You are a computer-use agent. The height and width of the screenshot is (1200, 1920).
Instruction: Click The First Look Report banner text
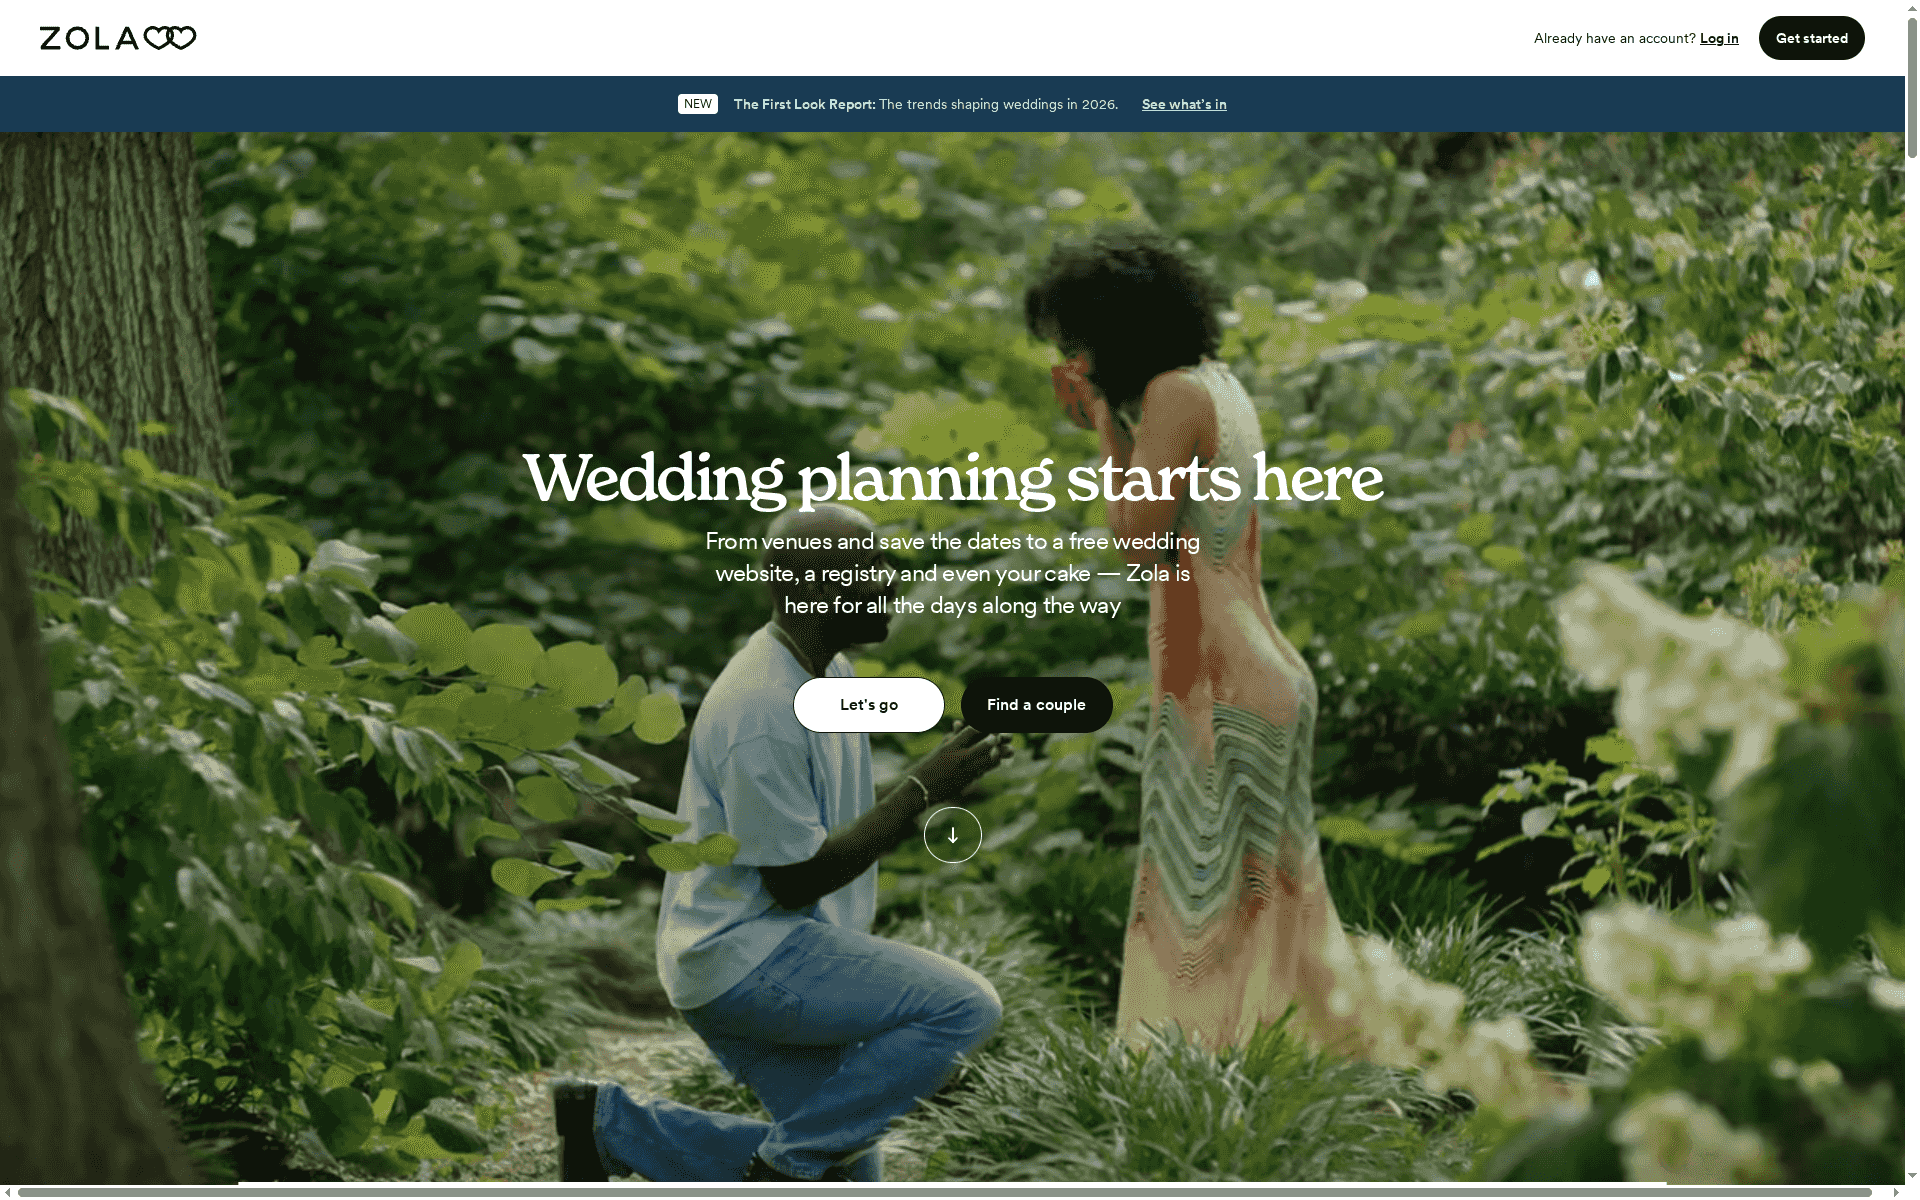pyautogui.click(x=926, y=104)
